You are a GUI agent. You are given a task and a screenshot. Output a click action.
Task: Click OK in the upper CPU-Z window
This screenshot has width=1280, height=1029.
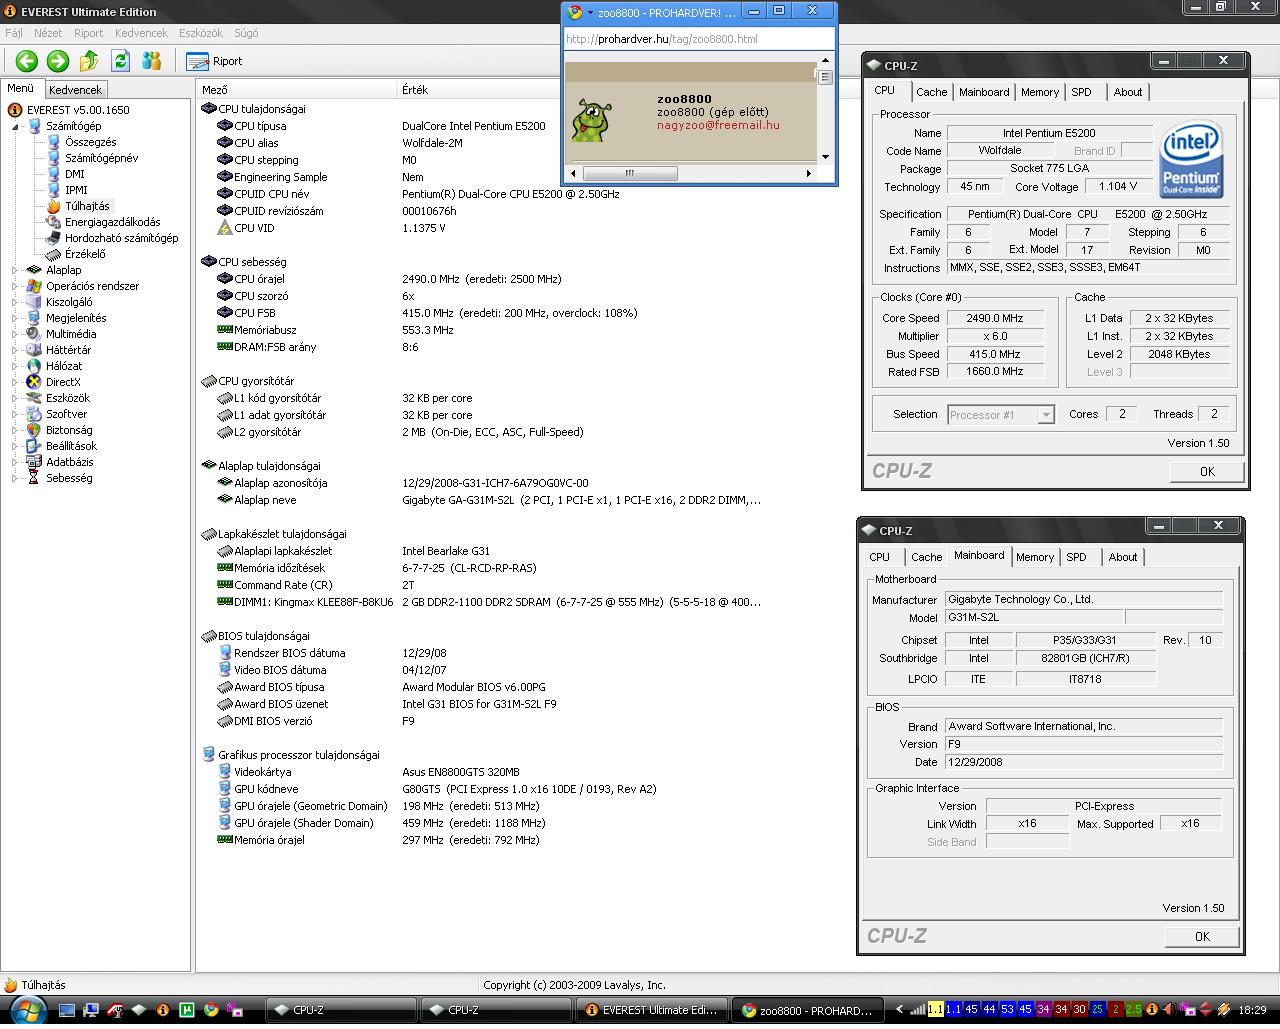click(1207, 472)
